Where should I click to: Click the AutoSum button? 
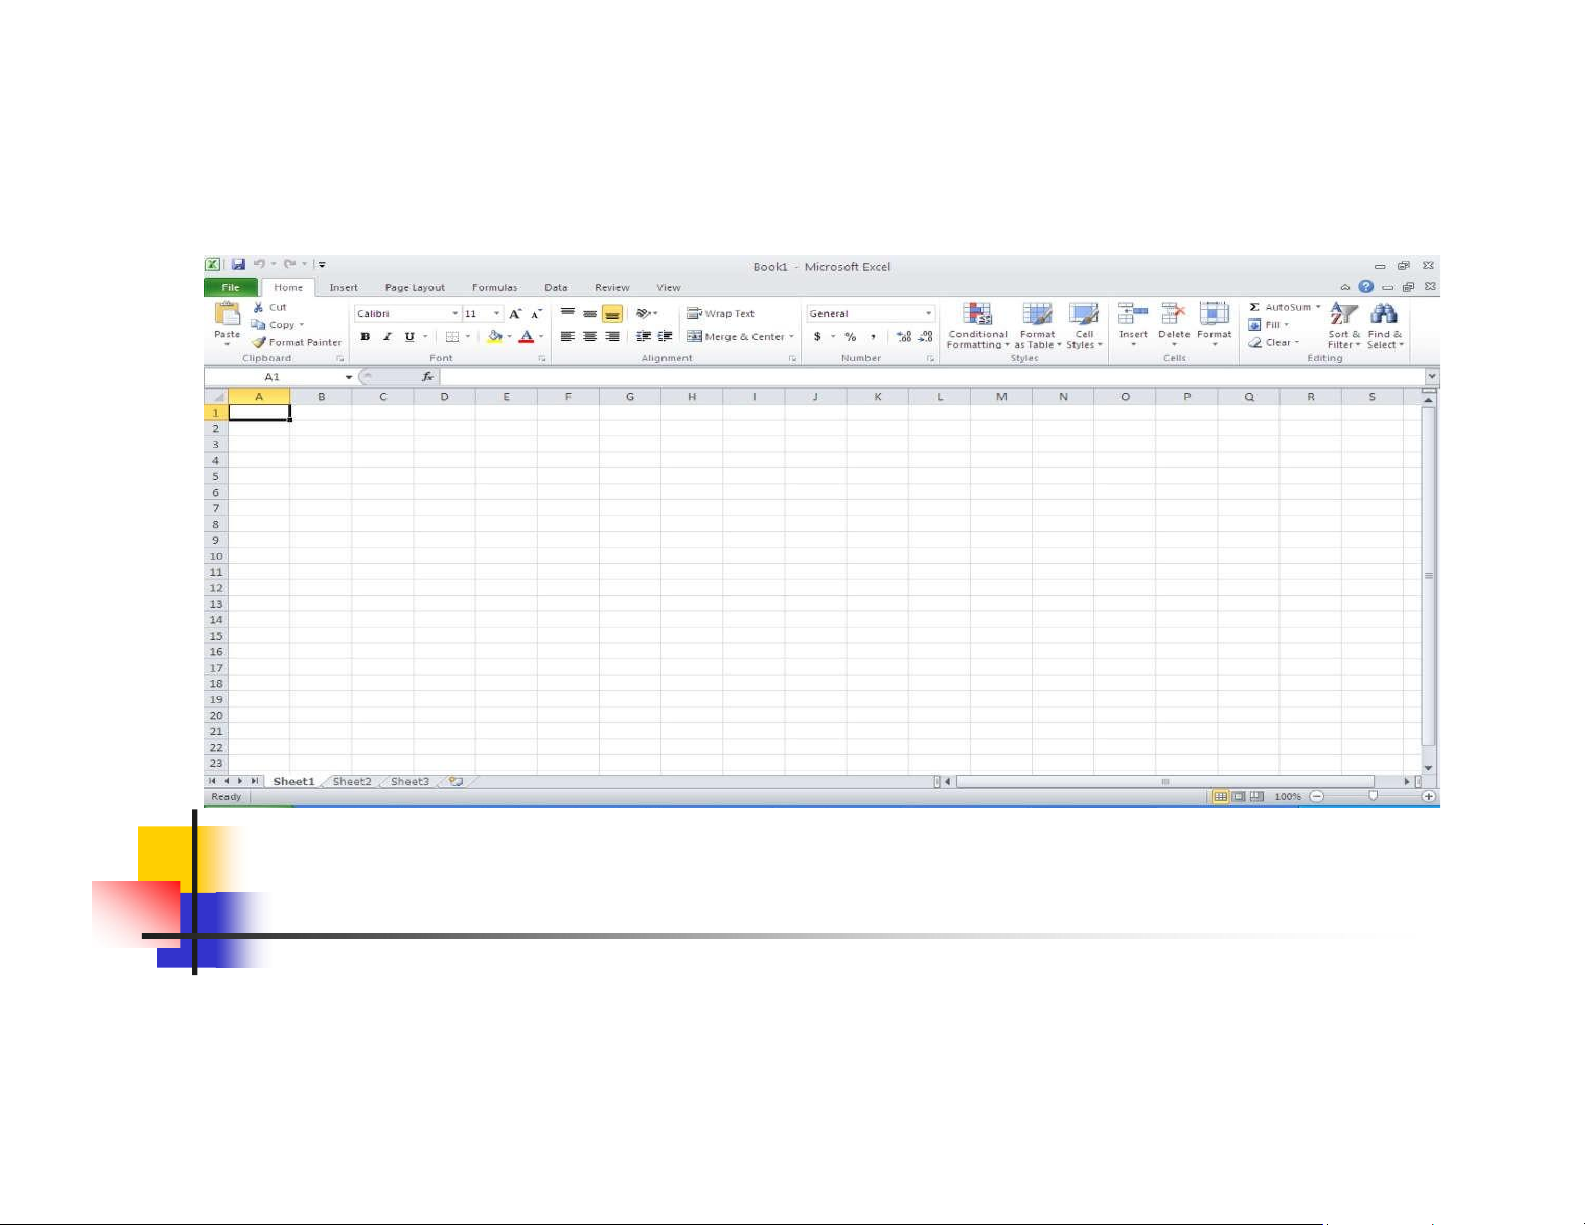click(1284, 307)
